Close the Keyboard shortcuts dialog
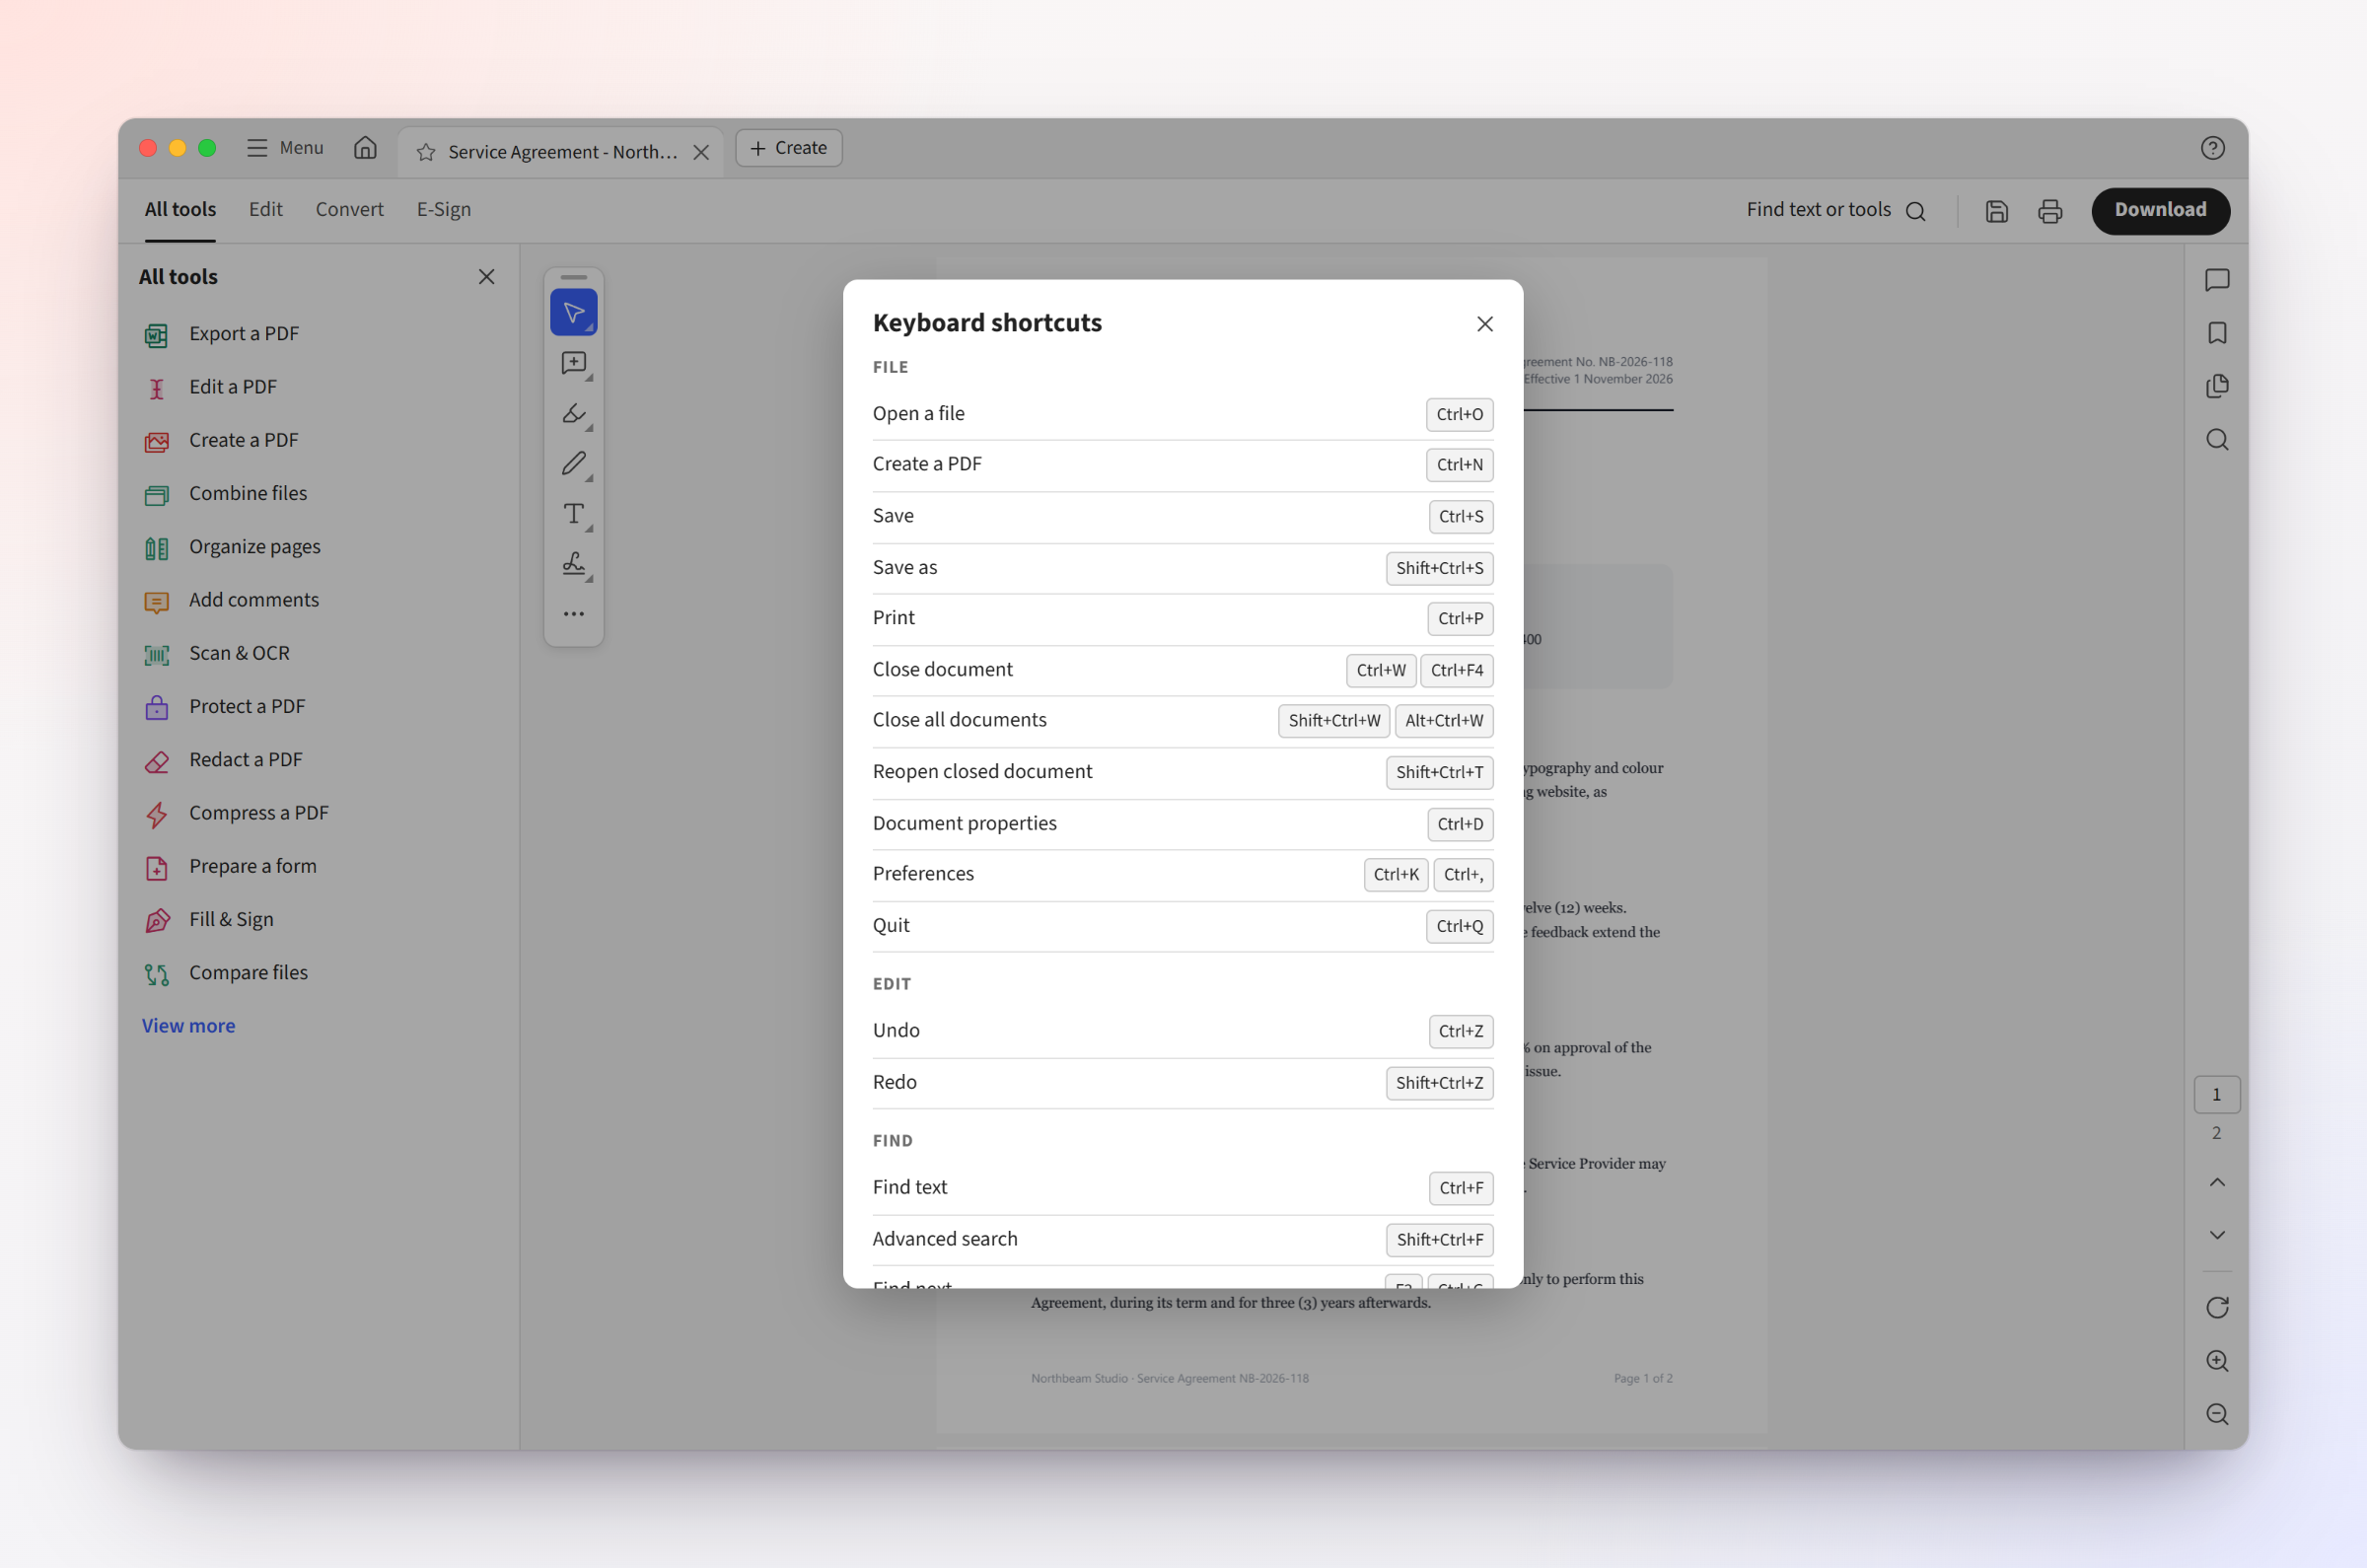2367x1568 pixels. click(1484, 324)
